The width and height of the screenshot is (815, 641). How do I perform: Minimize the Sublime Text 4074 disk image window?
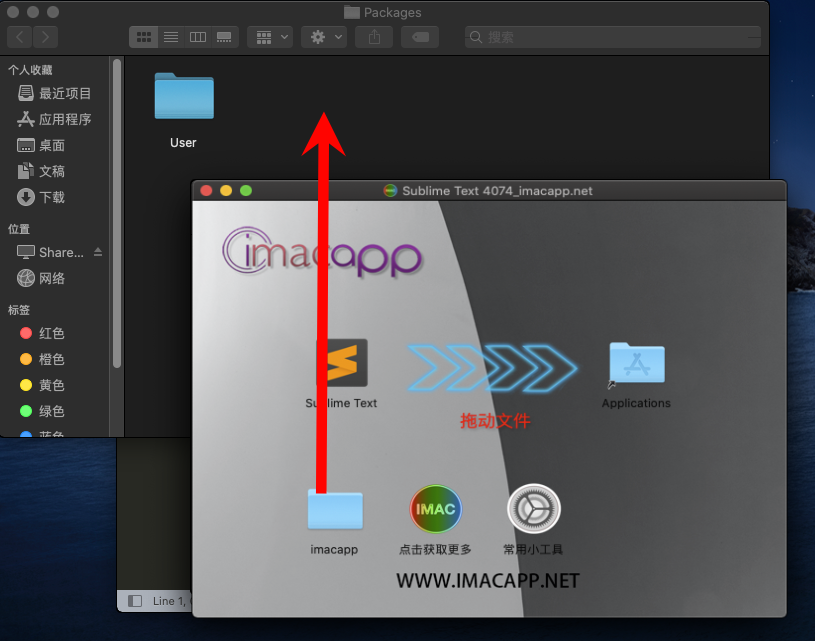(226, 191)
